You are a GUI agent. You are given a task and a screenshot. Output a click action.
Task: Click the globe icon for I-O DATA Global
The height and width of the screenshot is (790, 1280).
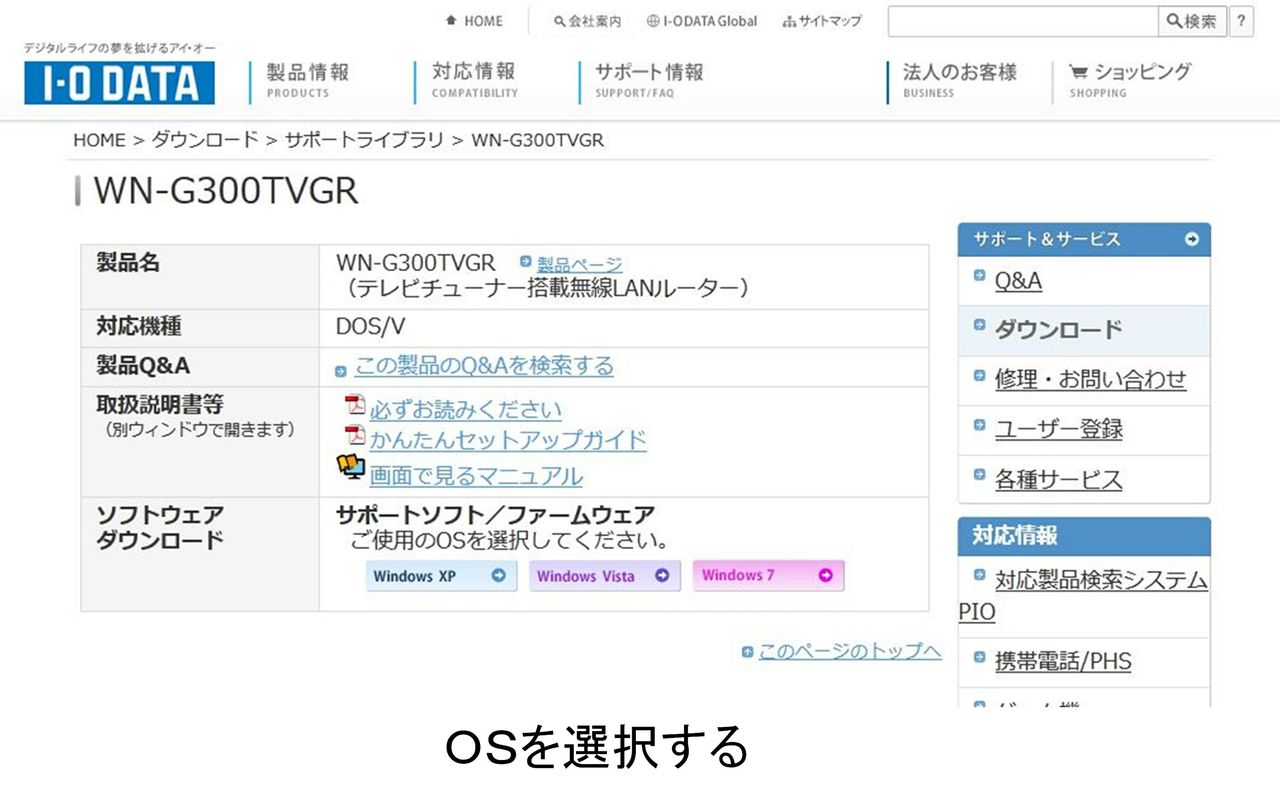tap(653, 21)
